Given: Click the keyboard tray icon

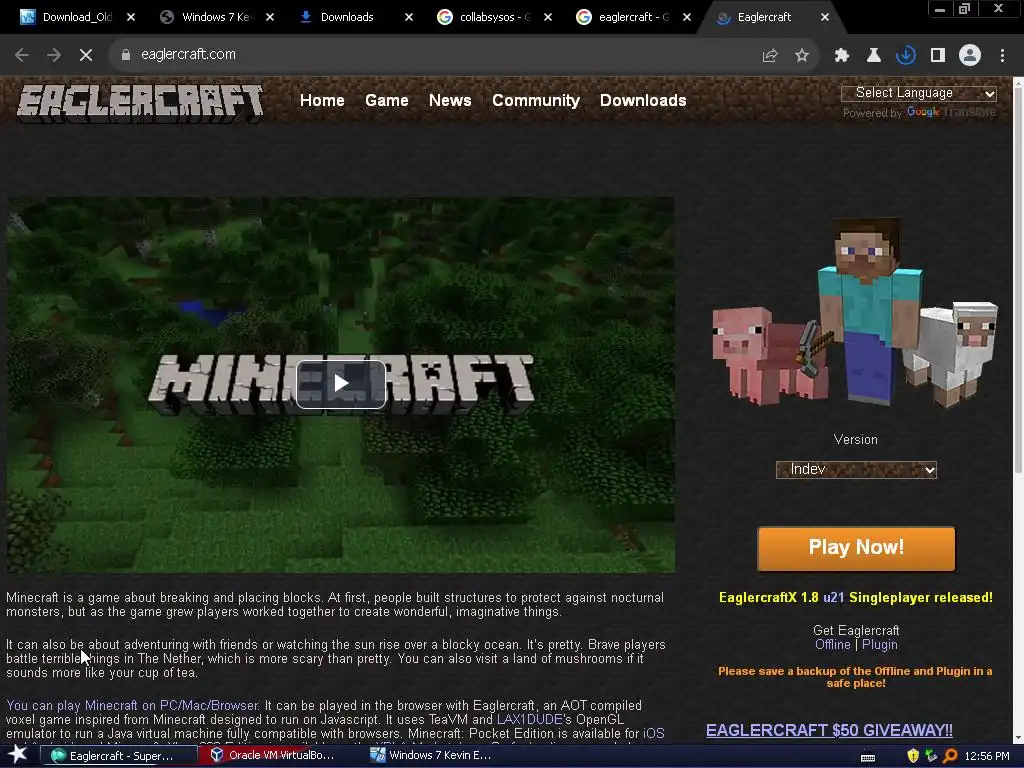Looking at the screenshot, I should (x=868, y=757).
